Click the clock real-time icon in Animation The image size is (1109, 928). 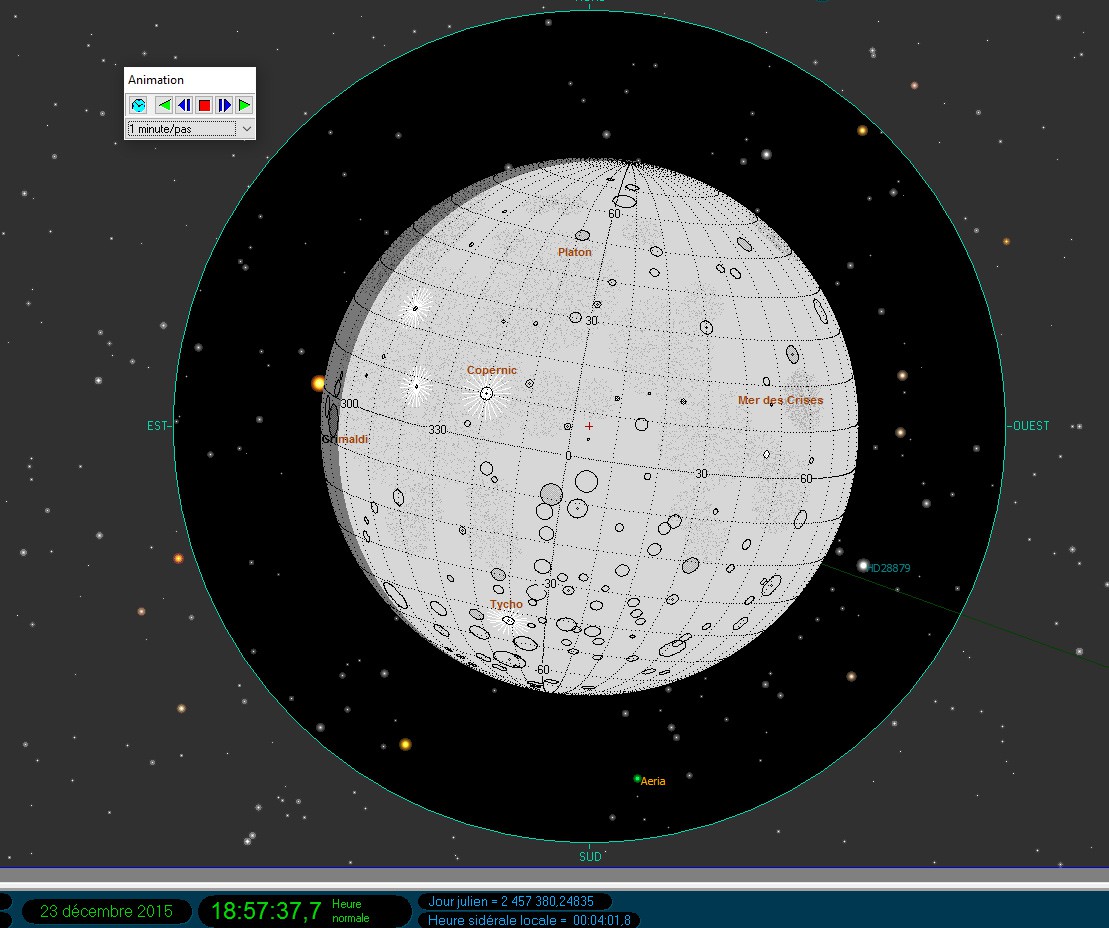coord(139,105)
